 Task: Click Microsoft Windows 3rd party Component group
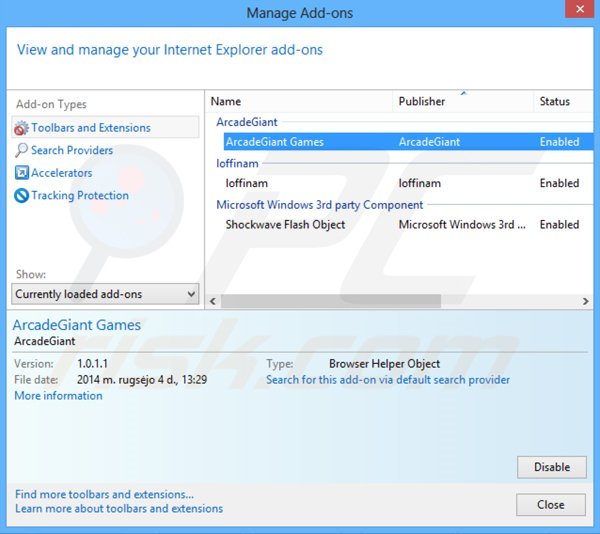coord(320,205)
